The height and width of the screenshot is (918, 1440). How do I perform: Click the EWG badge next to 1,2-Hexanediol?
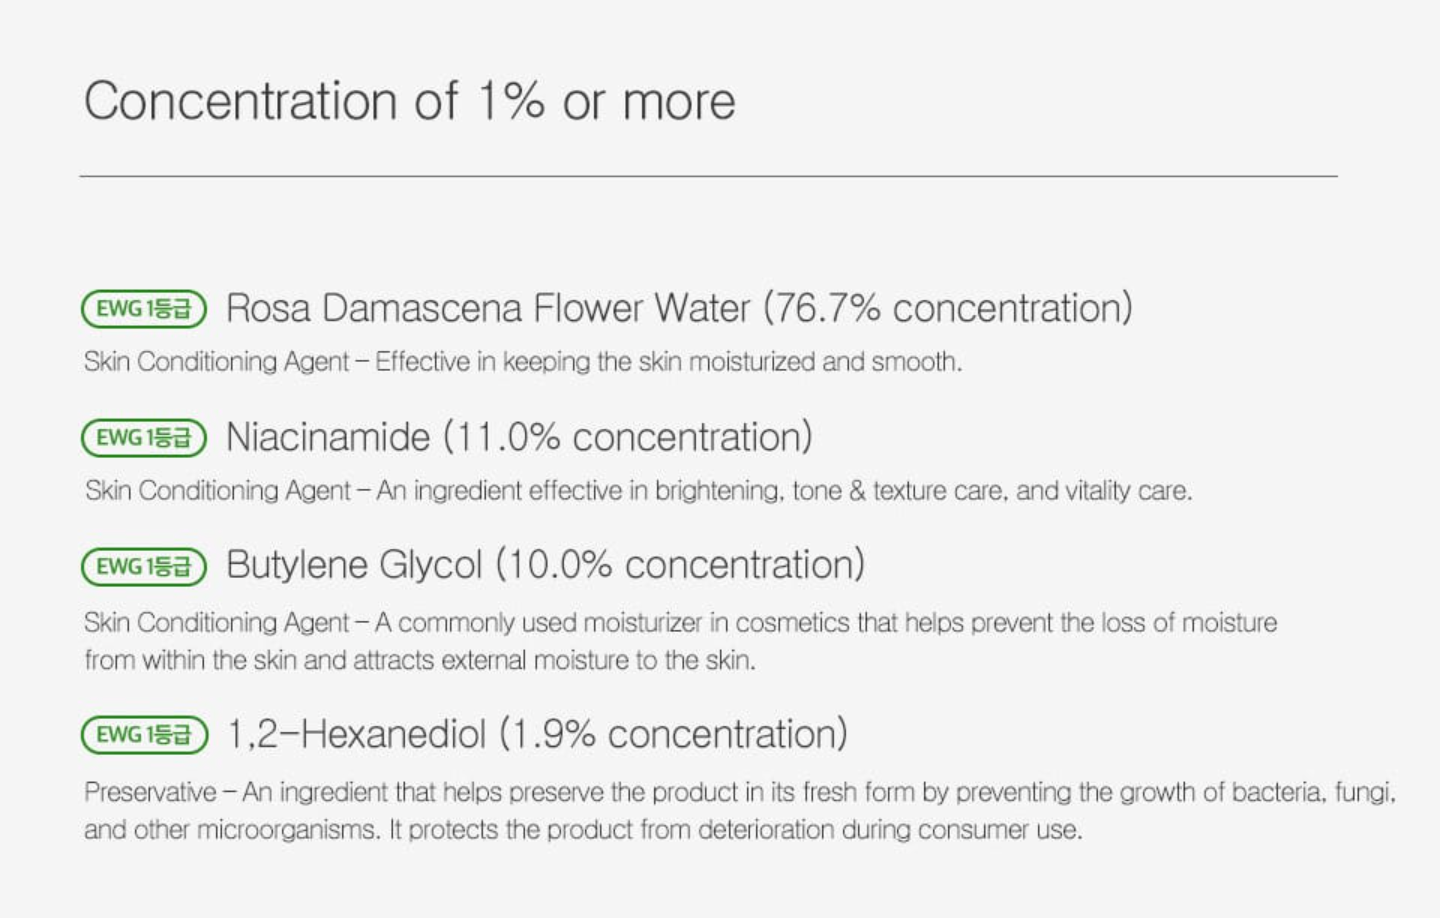[x=144, y=735]
